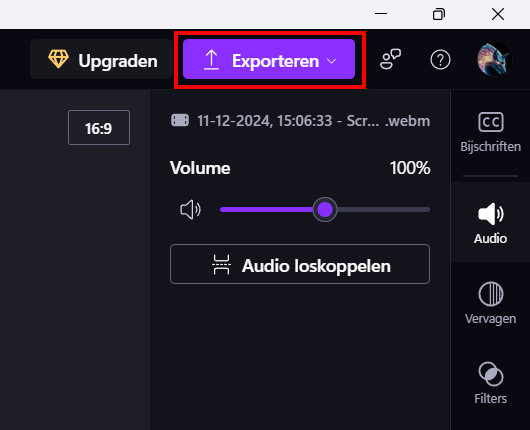The height and width of the screenshot is (430, 530).
Task: Mute audio with the volume speaker icon
Action: (x=191, y=210)
